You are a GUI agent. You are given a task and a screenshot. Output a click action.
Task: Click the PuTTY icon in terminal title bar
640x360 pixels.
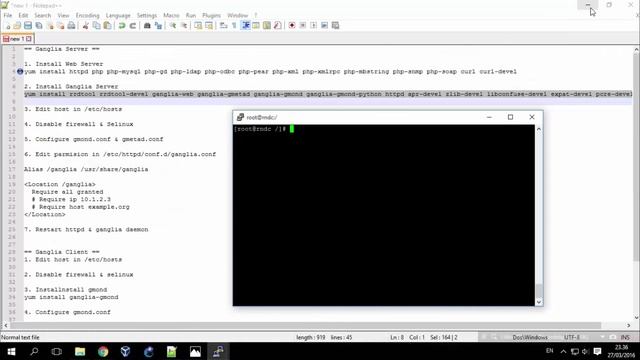pos(240,117)
